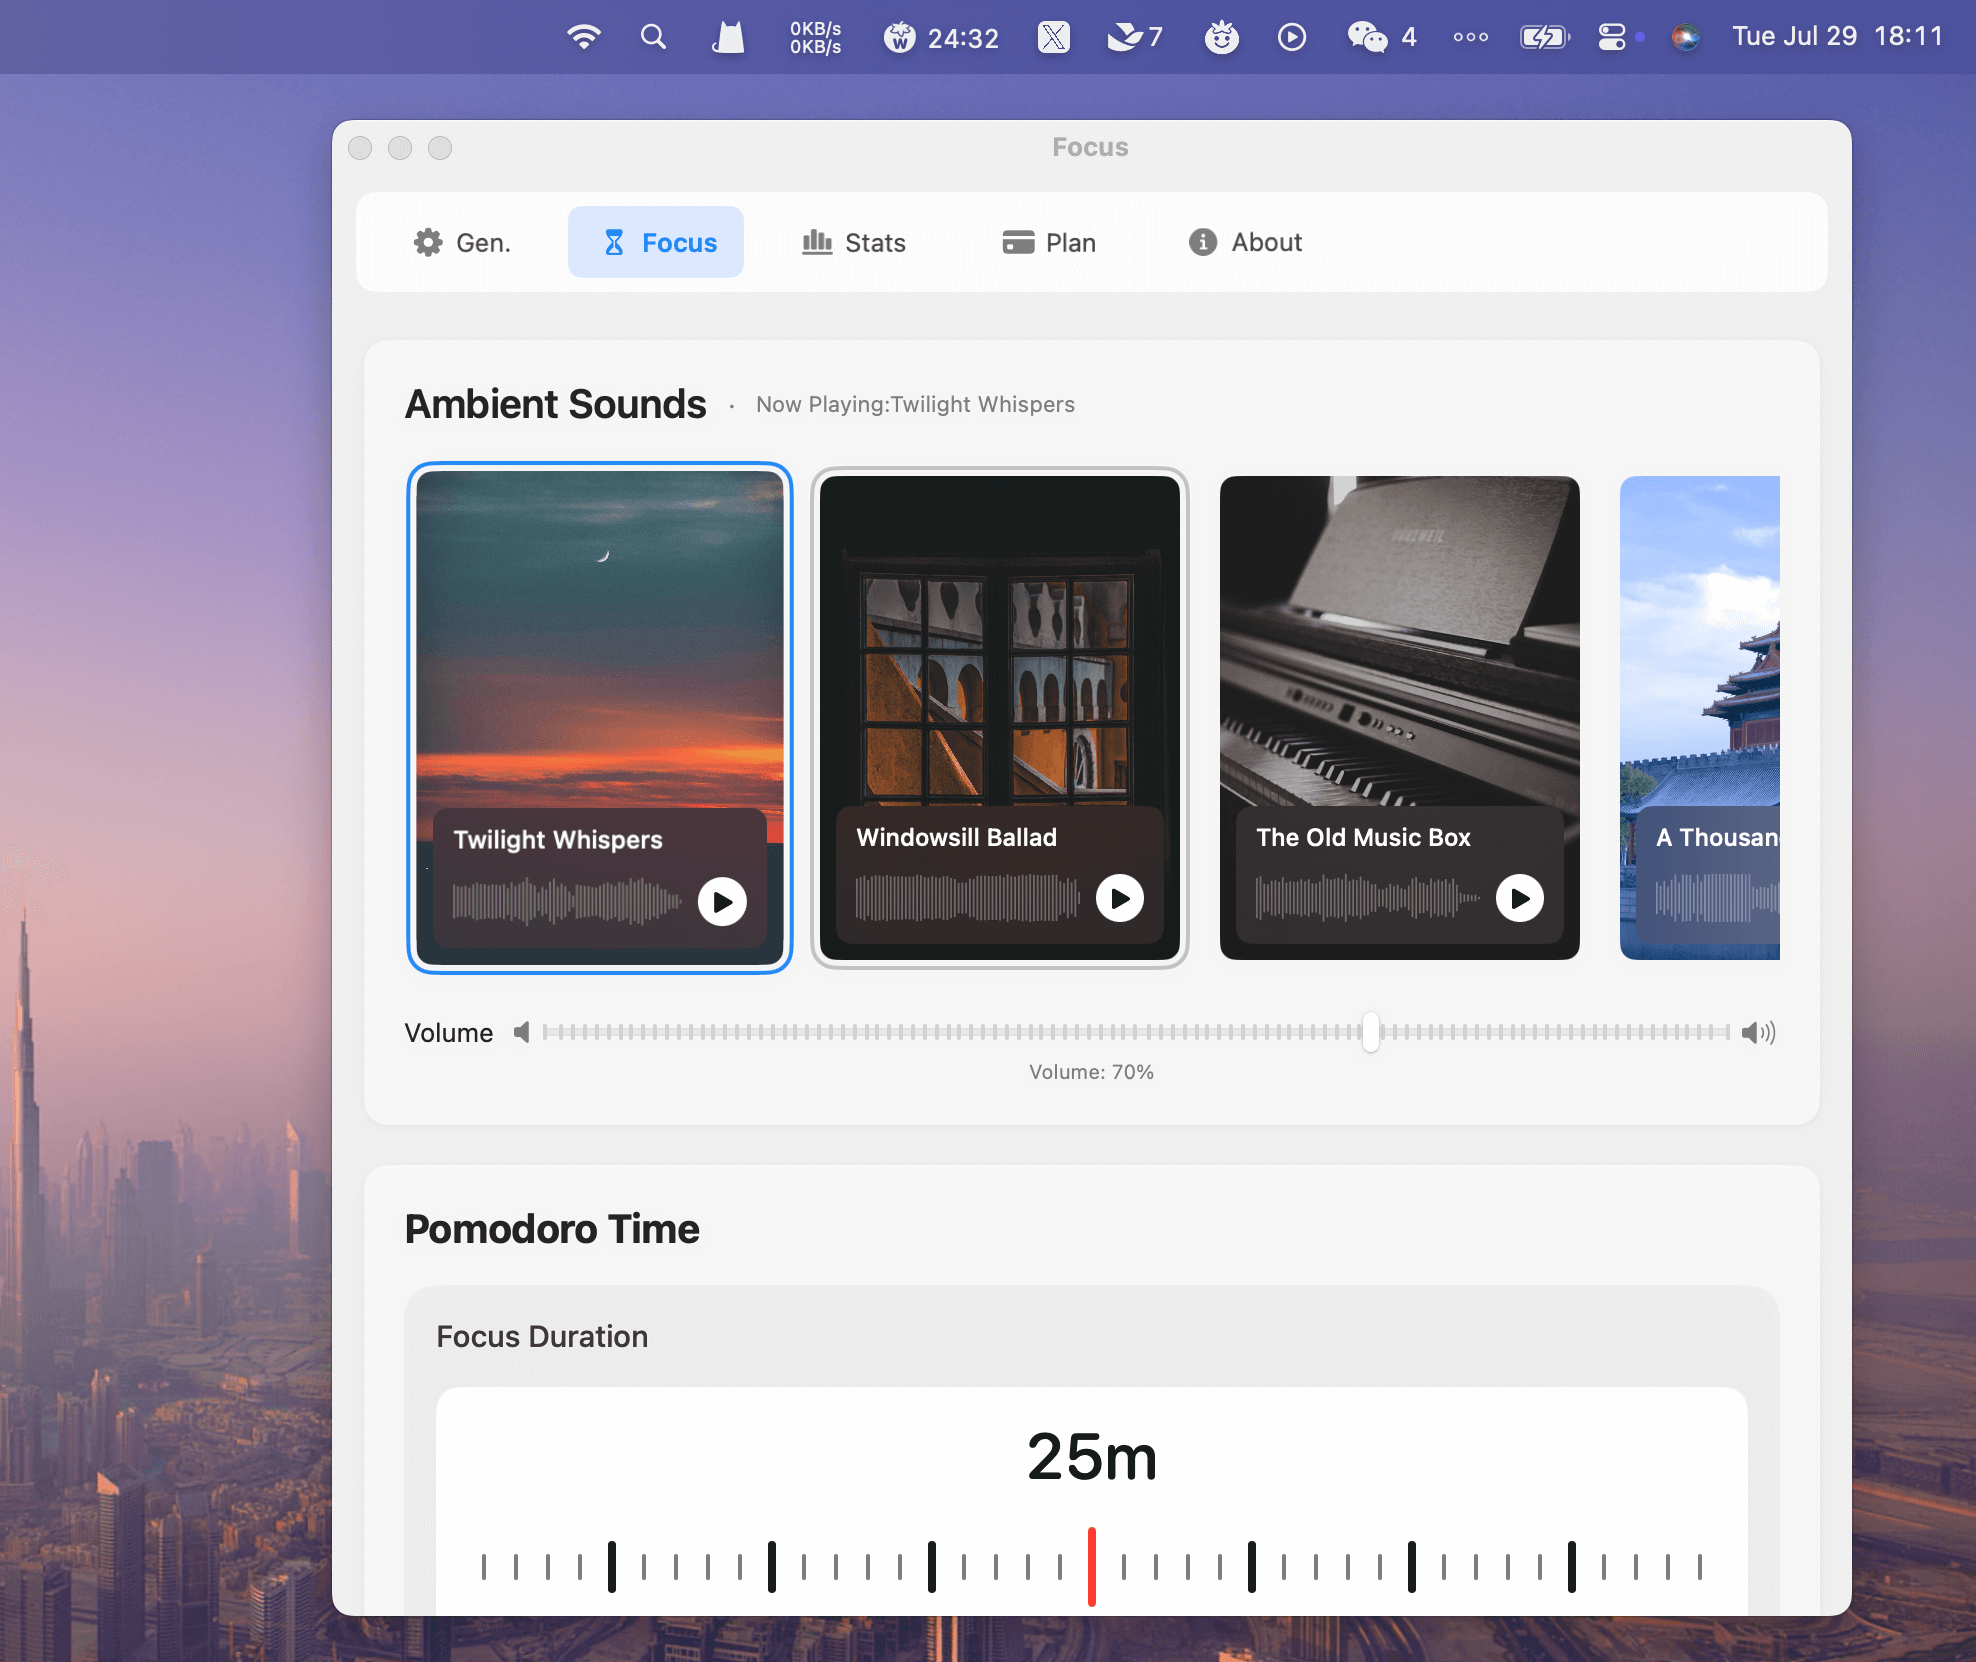Image resolution: width=1976 pixels, height=1662 pixels.
Task: Go to the About tab
Action: click(1245, 243)
